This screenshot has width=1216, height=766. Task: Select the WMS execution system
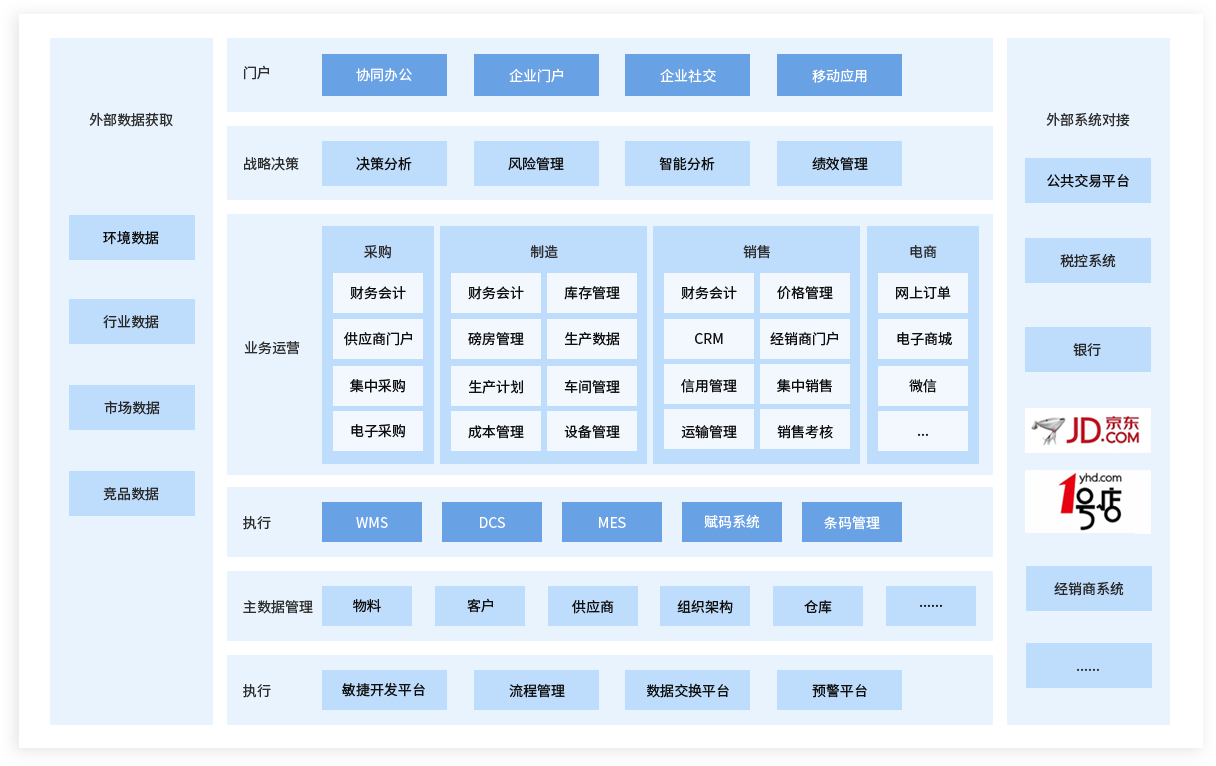tap(371, 521)
